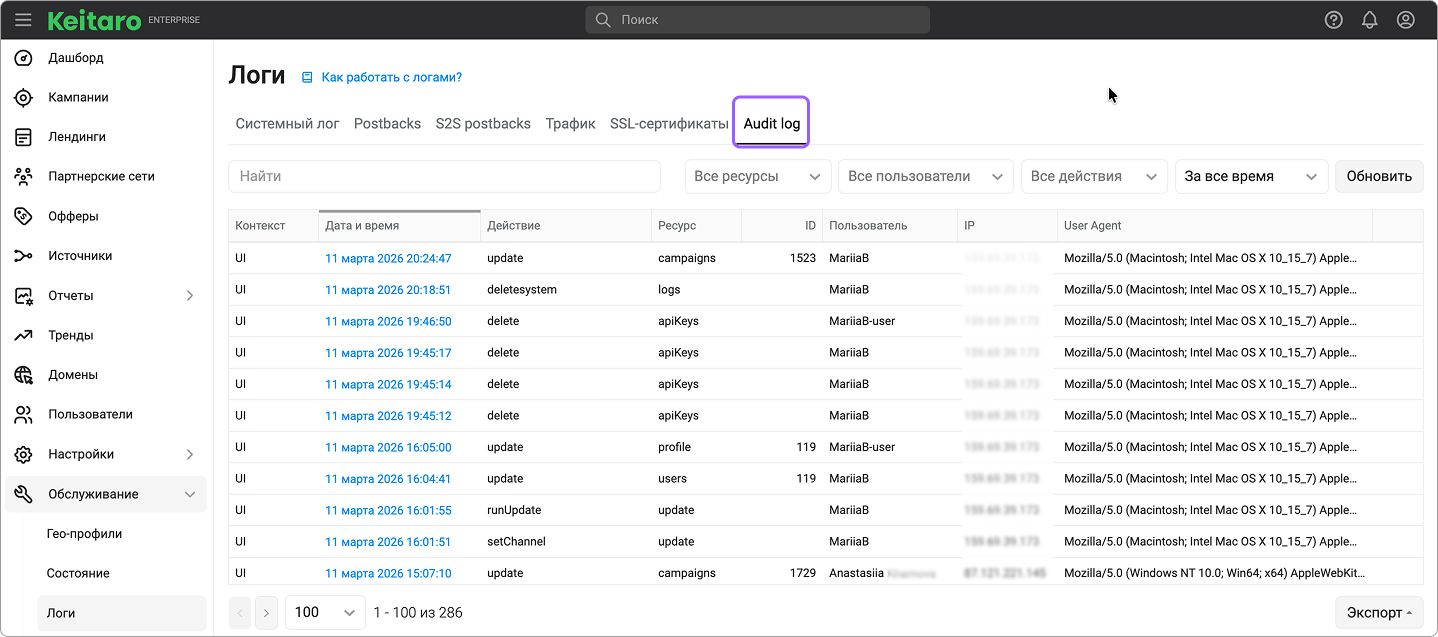Screen dimensions: 1438x637
Task: Open Домены via its globe icon
Action: [x=24, y=375]
